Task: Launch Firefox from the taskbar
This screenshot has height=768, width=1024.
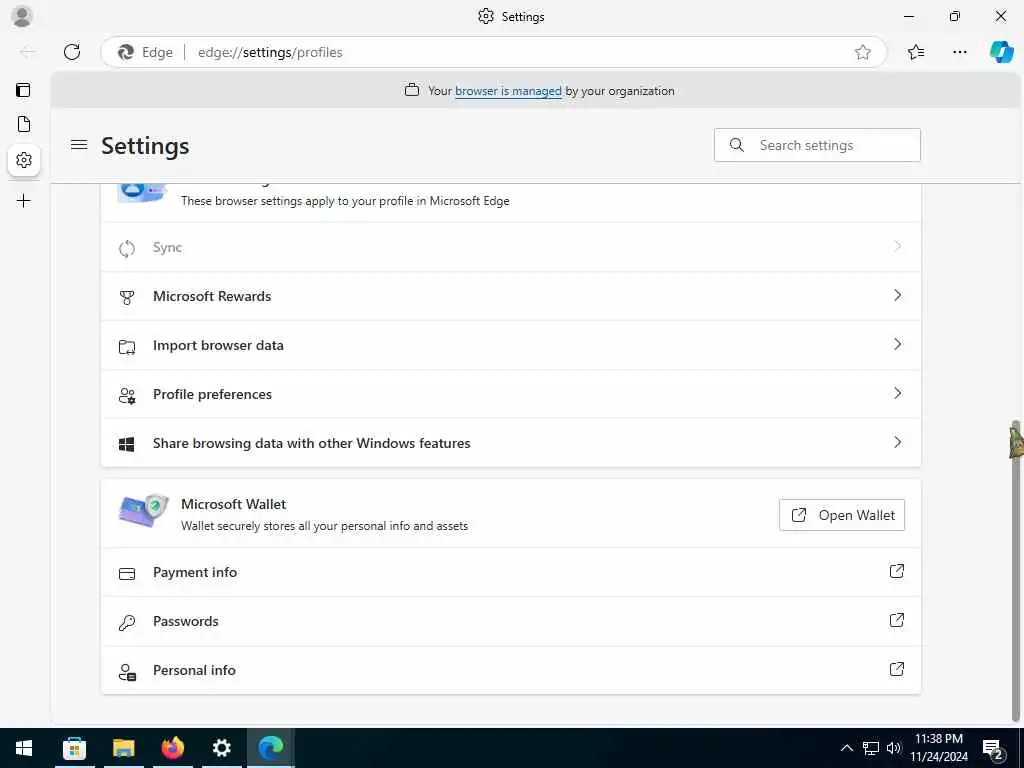Action: [x=172, y=748]
